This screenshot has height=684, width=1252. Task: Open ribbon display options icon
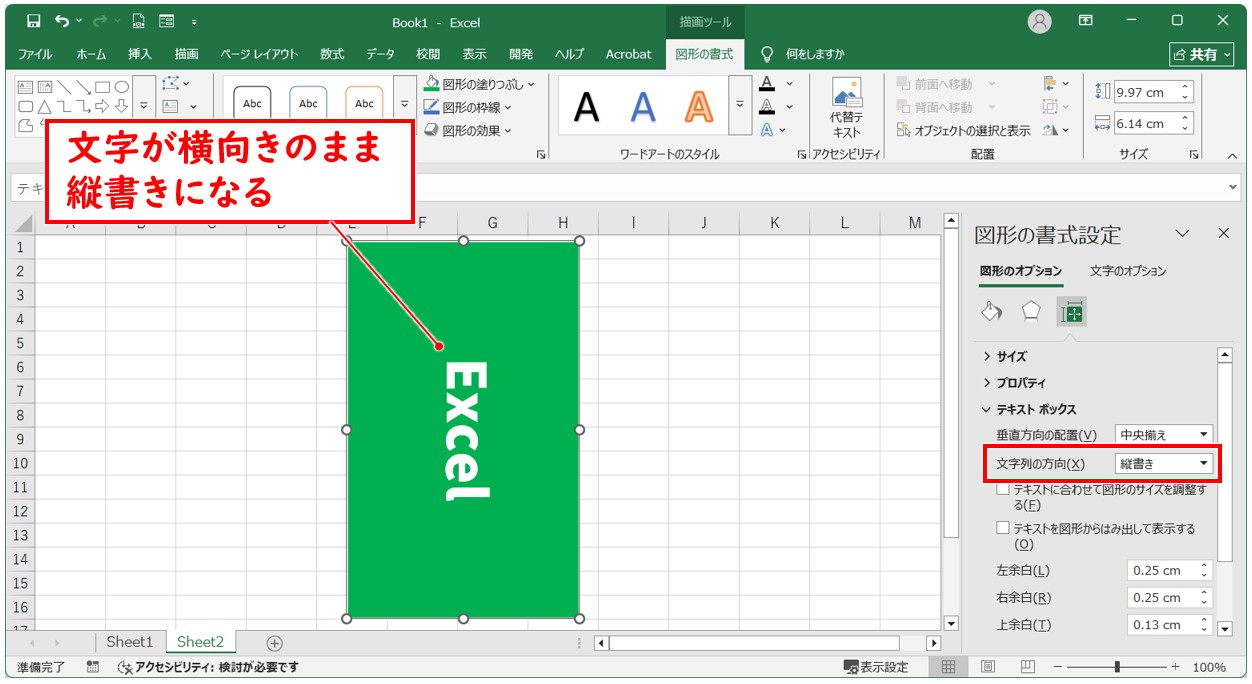pyautogui.click(x=1087, y=21)
